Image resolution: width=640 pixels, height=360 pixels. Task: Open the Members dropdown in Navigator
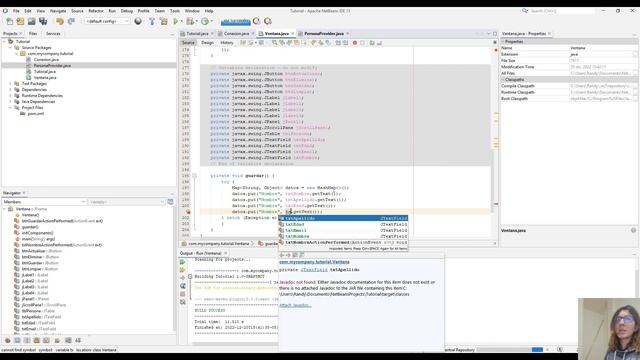click(x=44, y=202)
